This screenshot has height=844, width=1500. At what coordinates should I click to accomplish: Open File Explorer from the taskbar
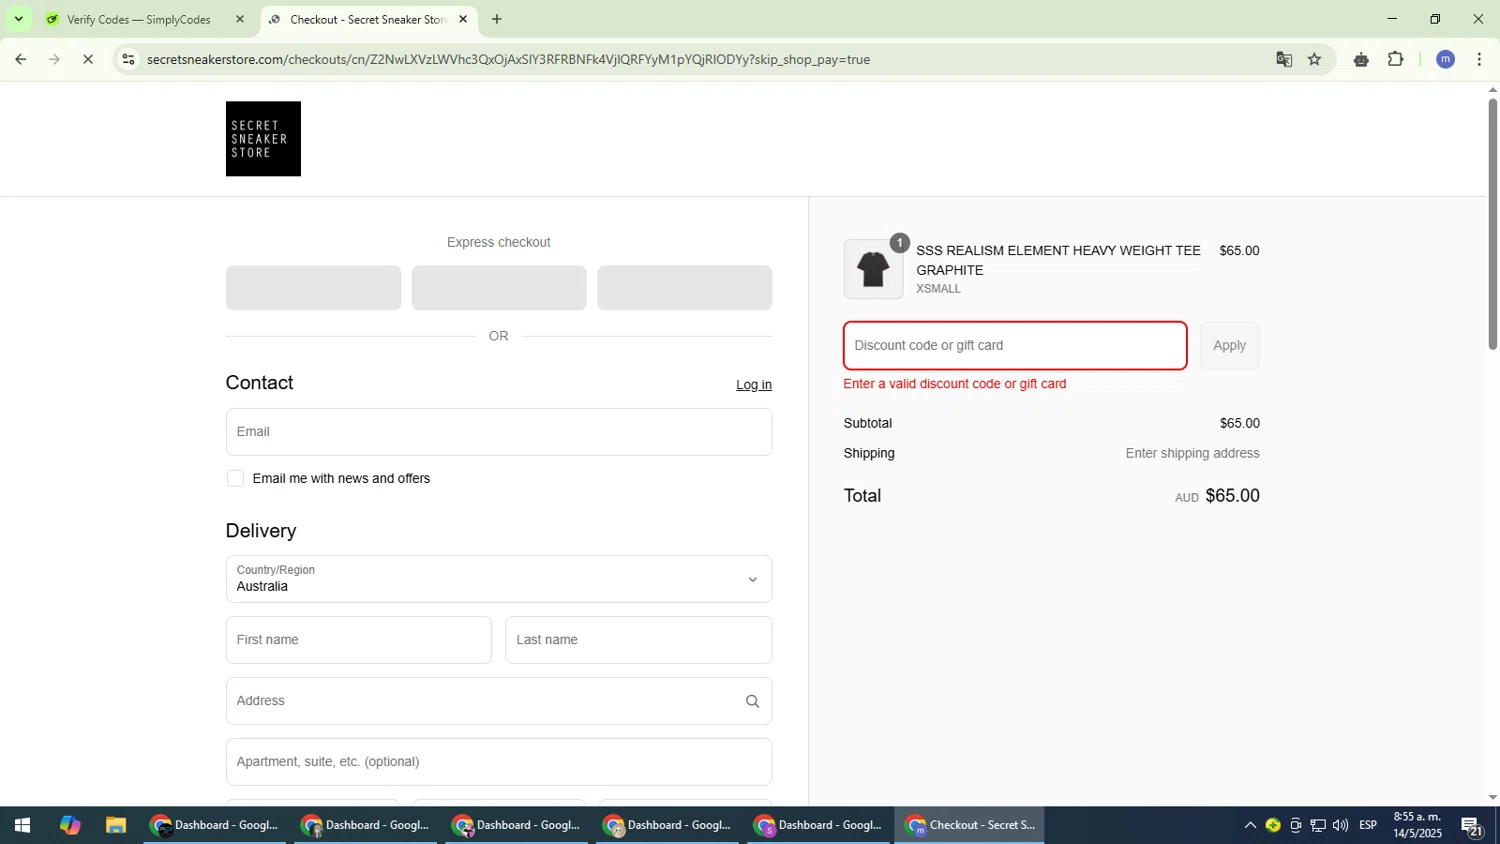116,825
